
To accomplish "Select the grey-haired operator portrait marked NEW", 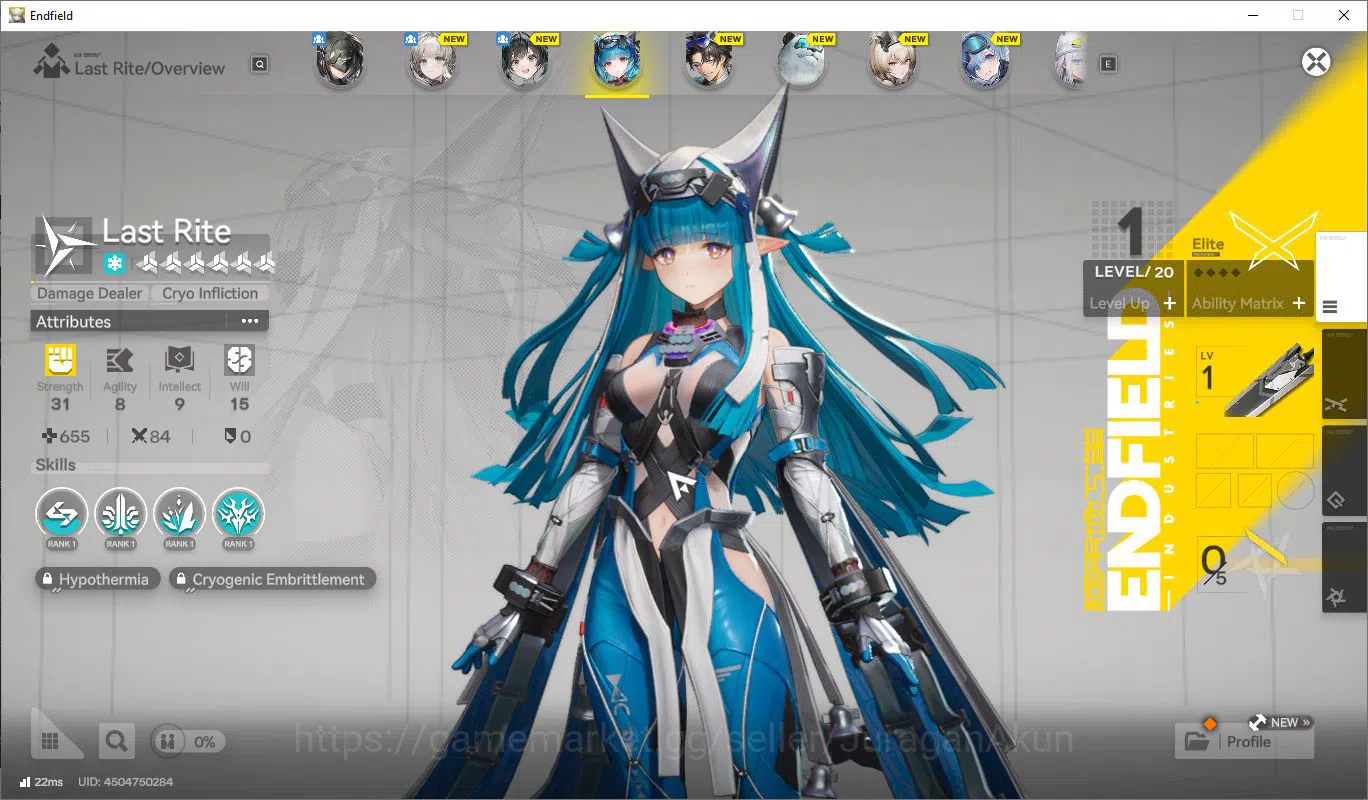I will click(x=432, y=62).
